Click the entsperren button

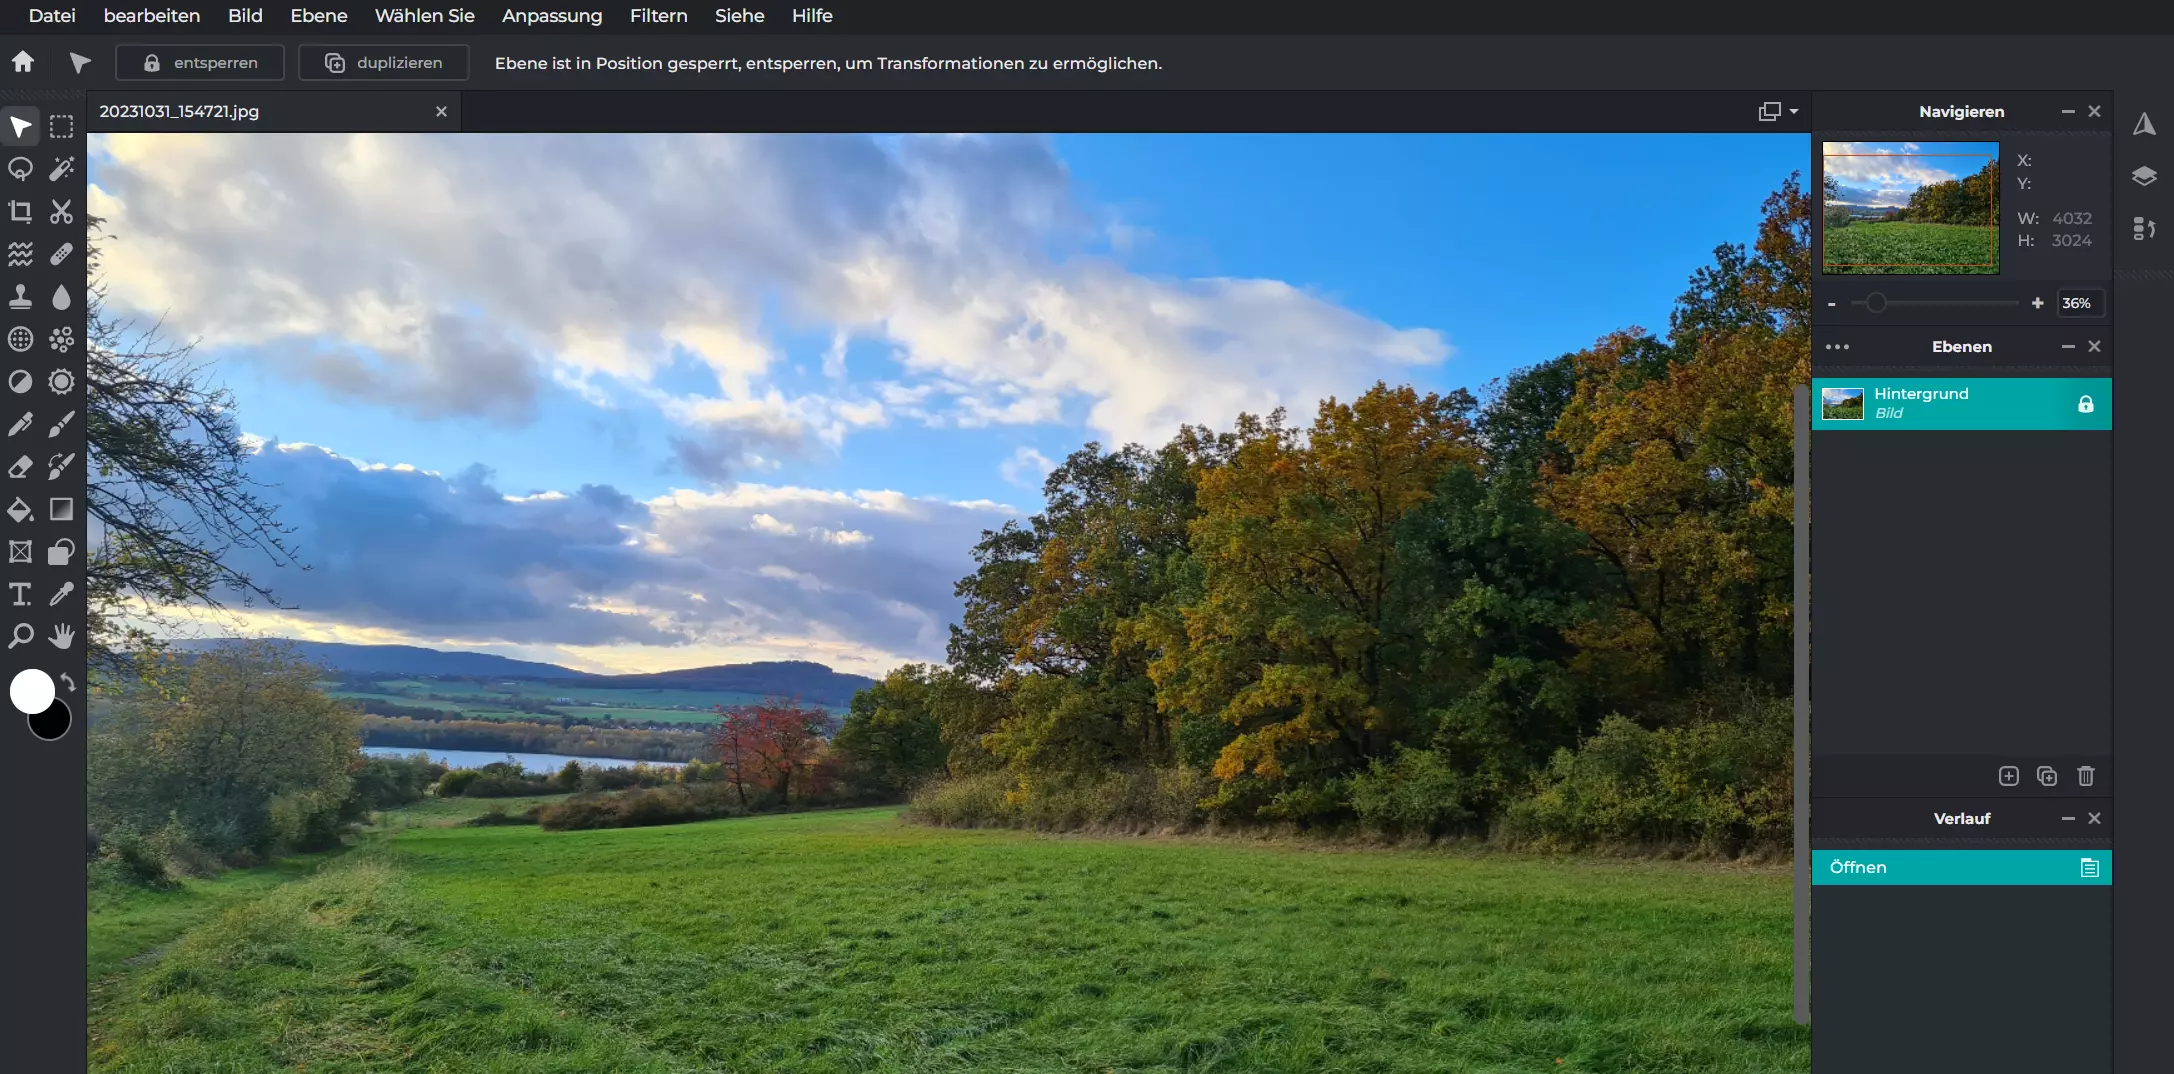[x=200, y=63]
